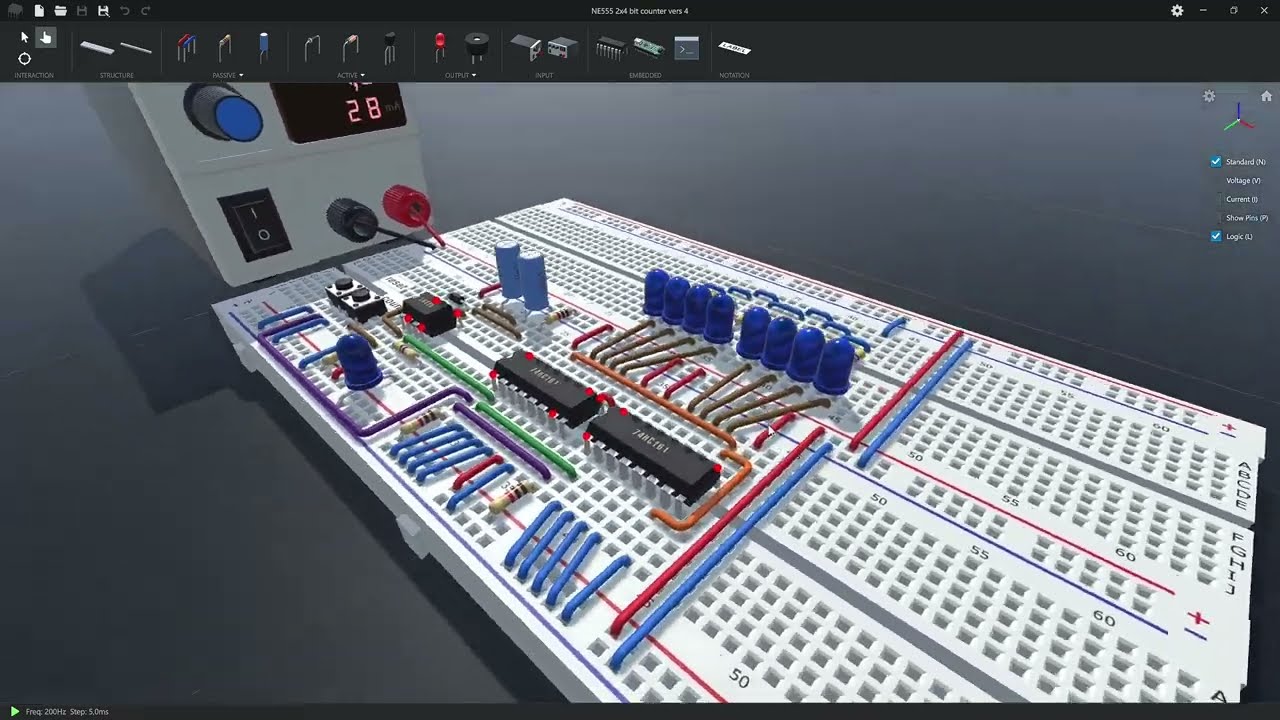The image size is (1280, 720).
Task: Pick the toggle switch input component
Action: click(x=525, y=46)
